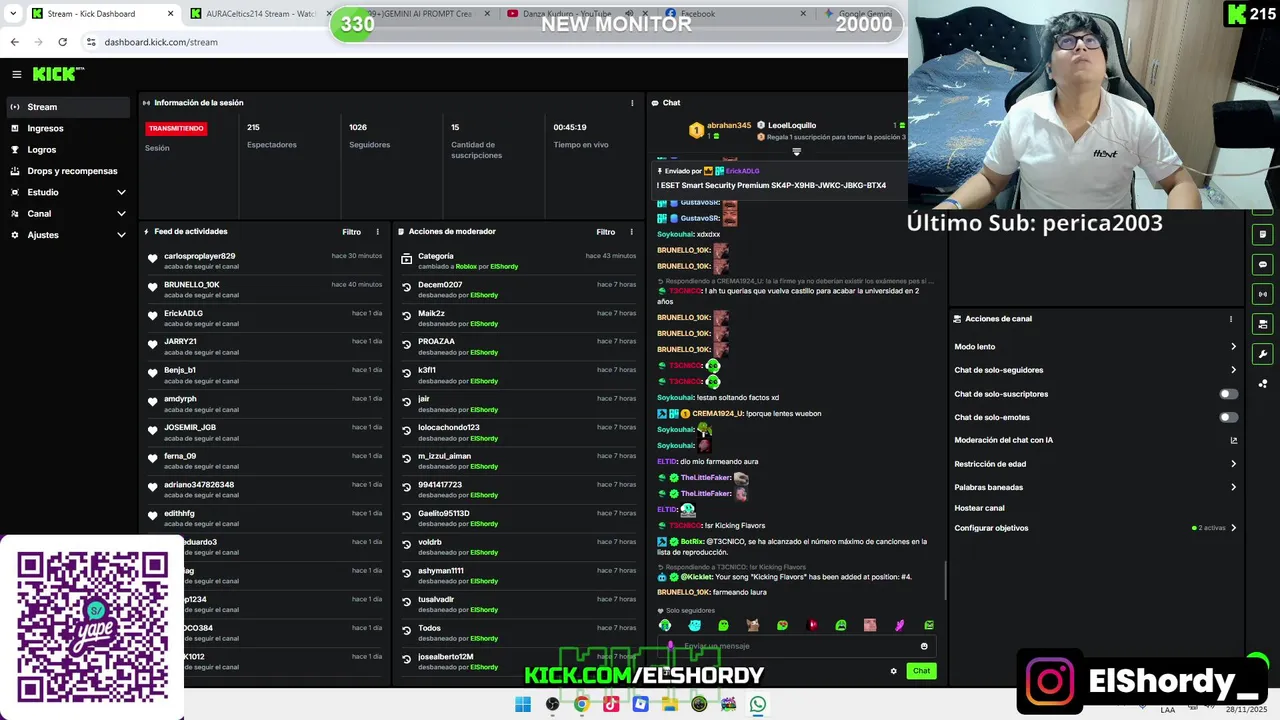Open Chrome from the taskbar
The image size is (1280, 720).
(581, 704)
